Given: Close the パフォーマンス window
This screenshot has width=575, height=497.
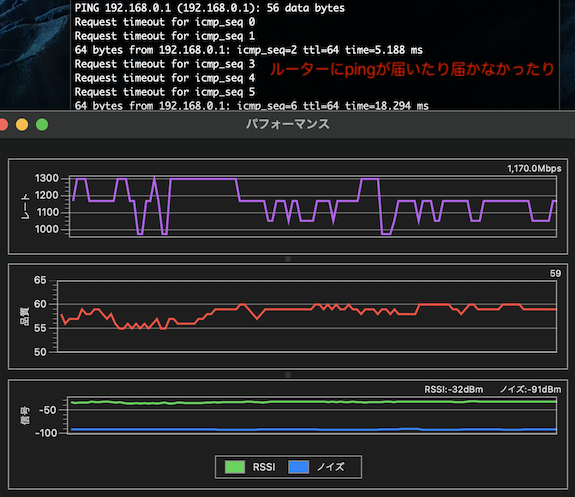Looking at the screenshot, I should [x=3, y=125].
